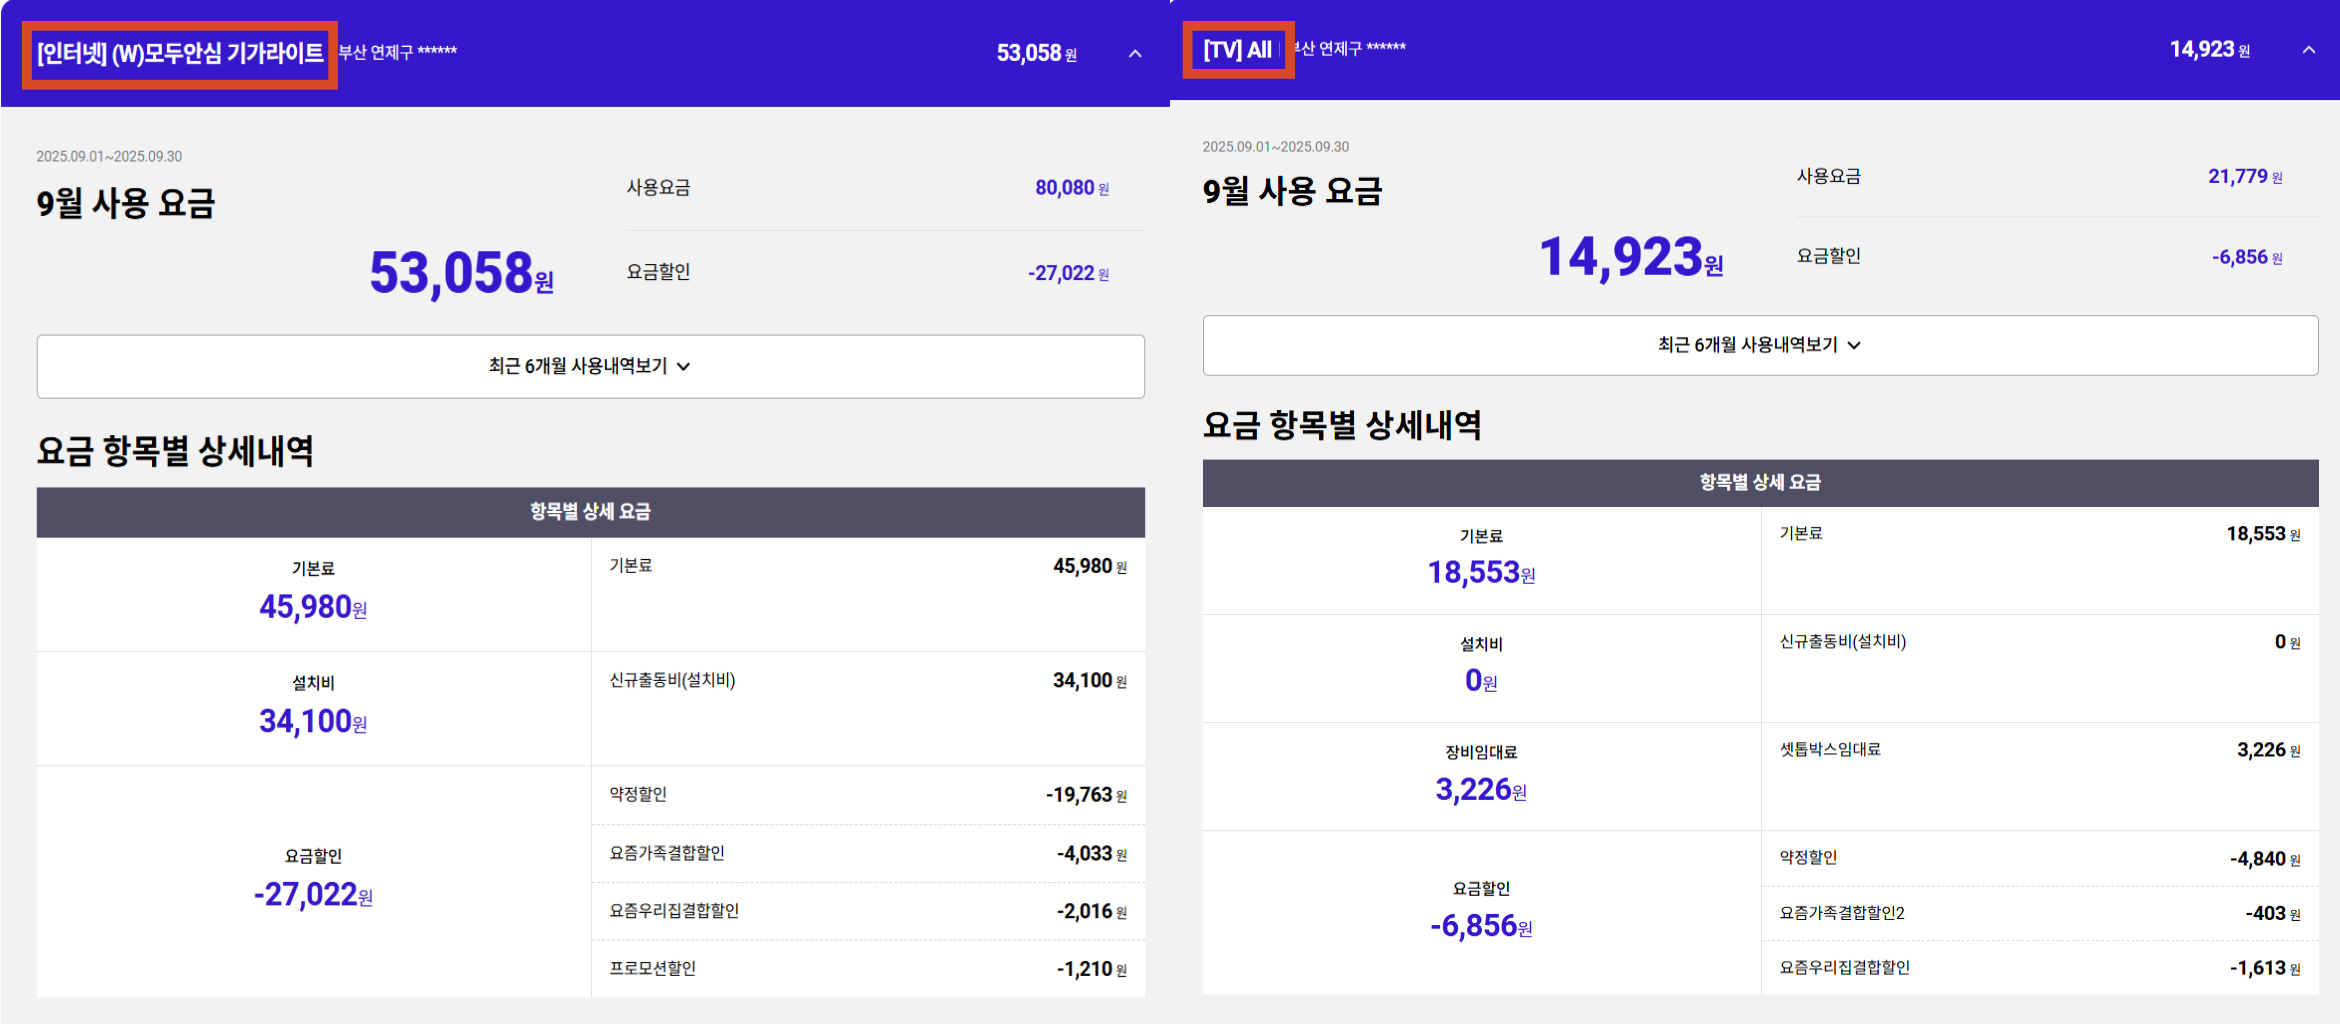
Task: Click the 14,923원 total in the TV header
Action: click(2209, 50)
